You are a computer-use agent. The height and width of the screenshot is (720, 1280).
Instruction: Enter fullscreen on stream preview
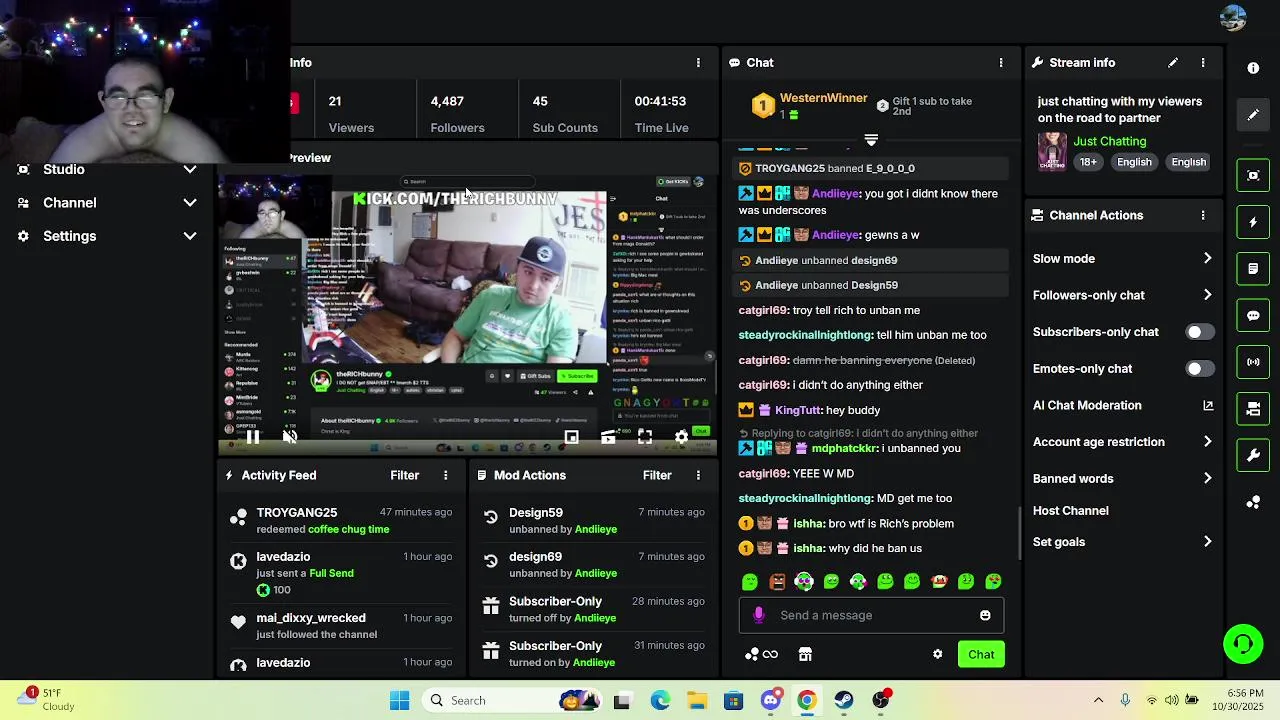[x=645, y=437]
